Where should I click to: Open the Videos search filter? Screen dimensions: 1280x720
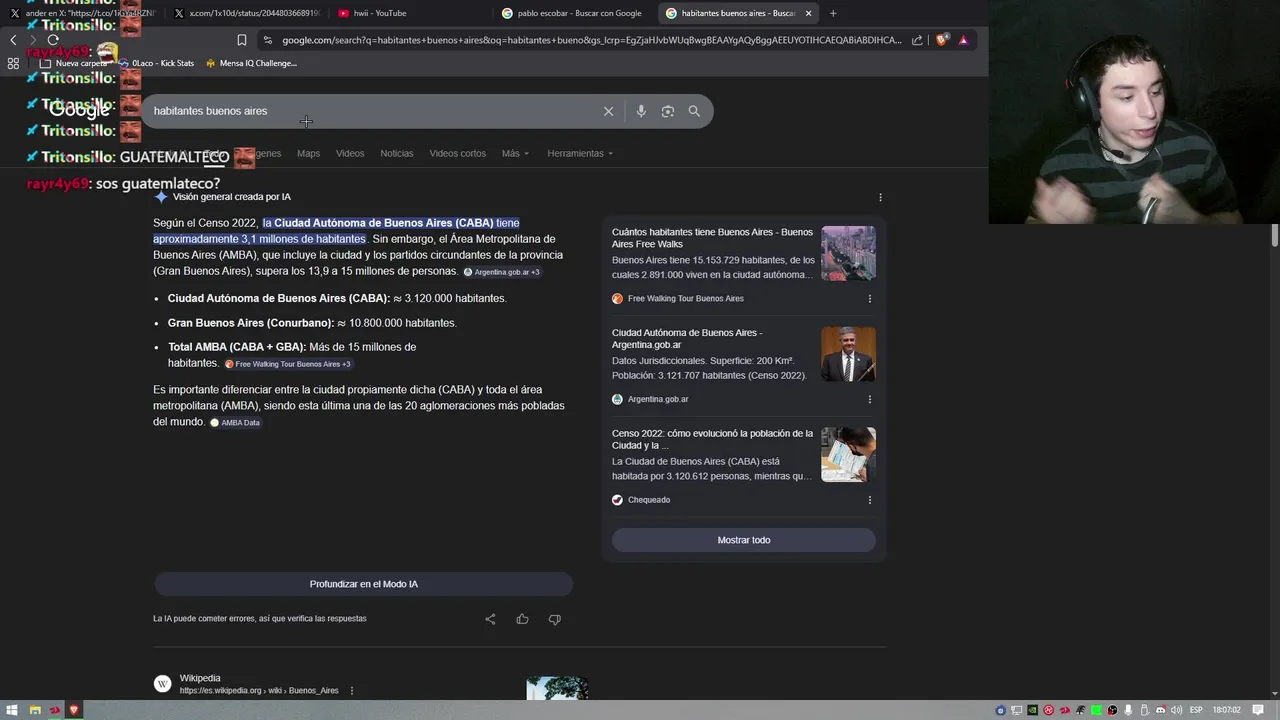350,153
